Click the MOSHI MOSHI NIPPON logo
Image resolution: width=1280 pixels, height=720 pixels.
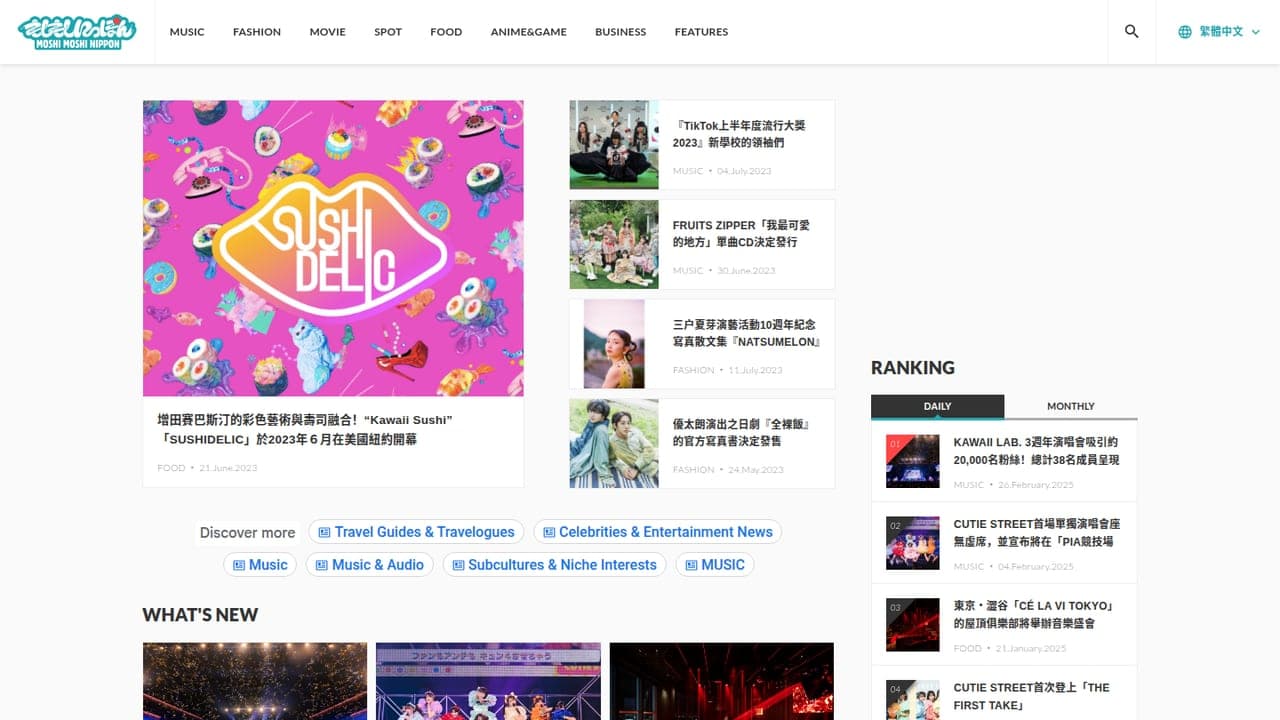[x=77, y=32]
